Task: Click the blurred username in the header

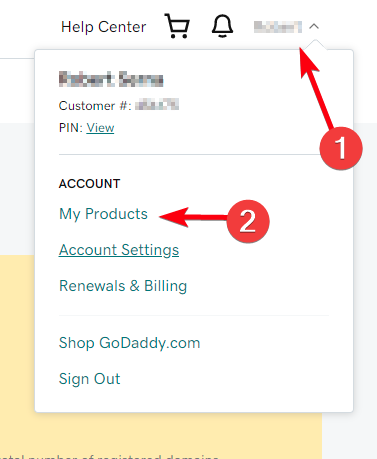Action: click(278, 27)
